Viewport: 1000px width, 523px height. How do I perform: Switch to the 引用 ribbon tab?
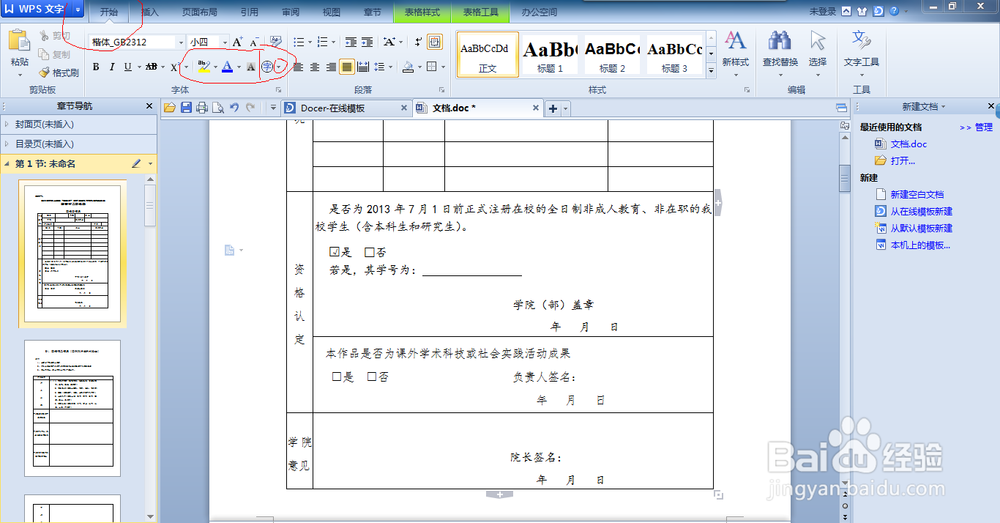pos(249,11)
